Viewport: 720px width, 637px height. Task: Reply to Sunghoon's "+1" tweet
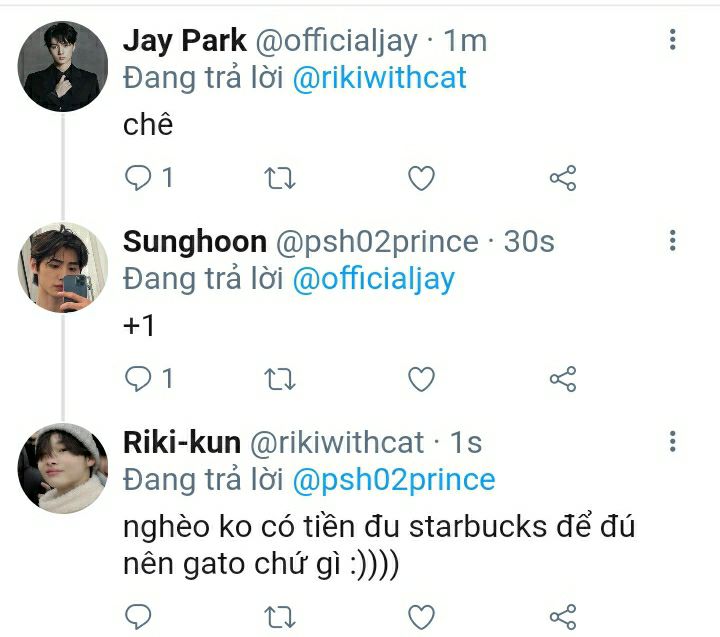(x=138, y=378)
